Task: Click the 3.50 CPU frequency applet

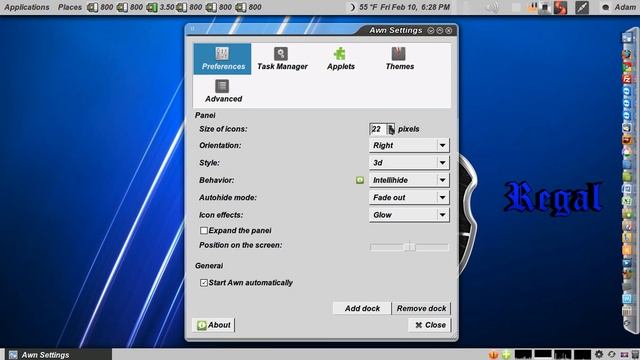Action: (x=160, y=7)
